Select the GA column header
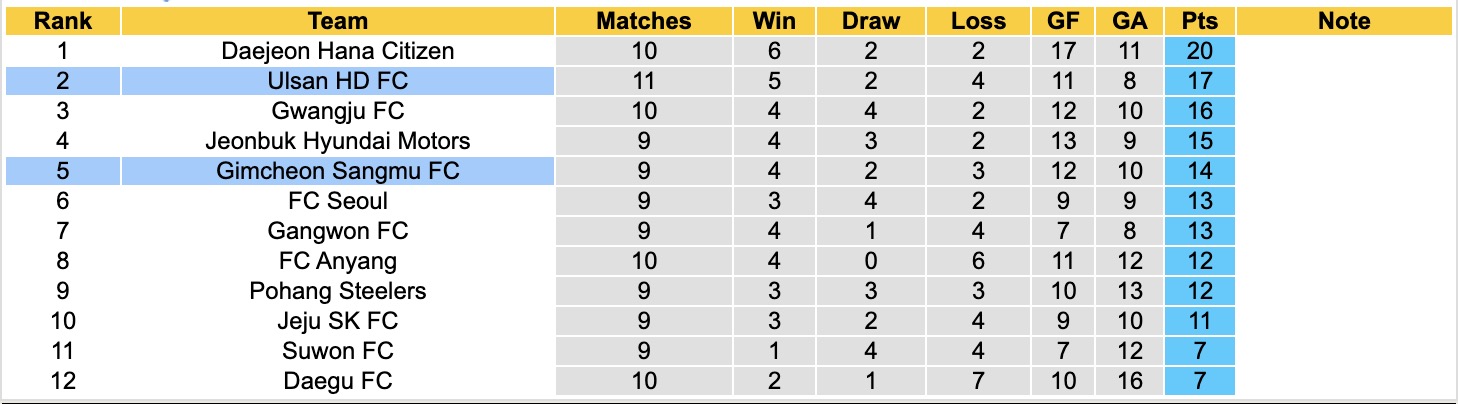 (x=1128, y=21)
